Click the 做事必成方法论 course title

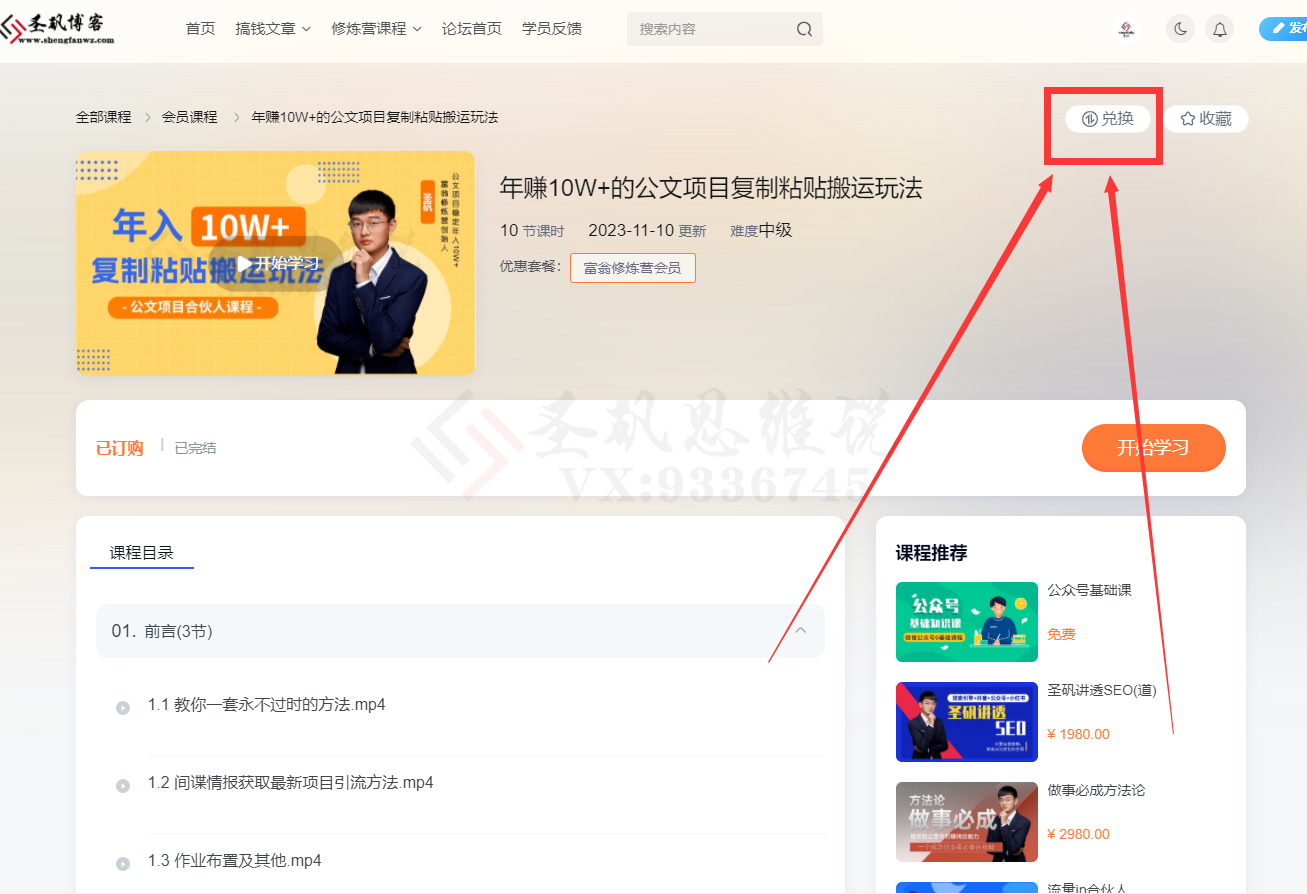(1097, 790)
